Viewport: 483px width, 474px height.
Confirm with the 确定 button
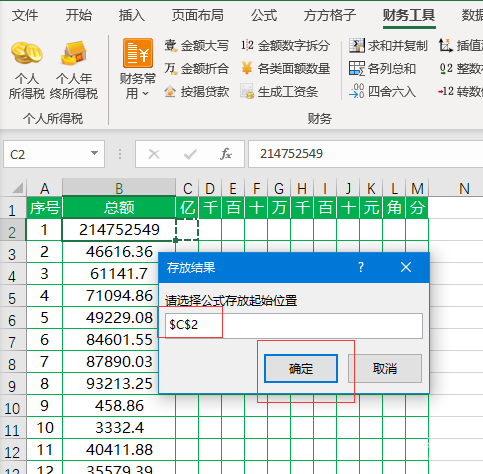(301, 368)
